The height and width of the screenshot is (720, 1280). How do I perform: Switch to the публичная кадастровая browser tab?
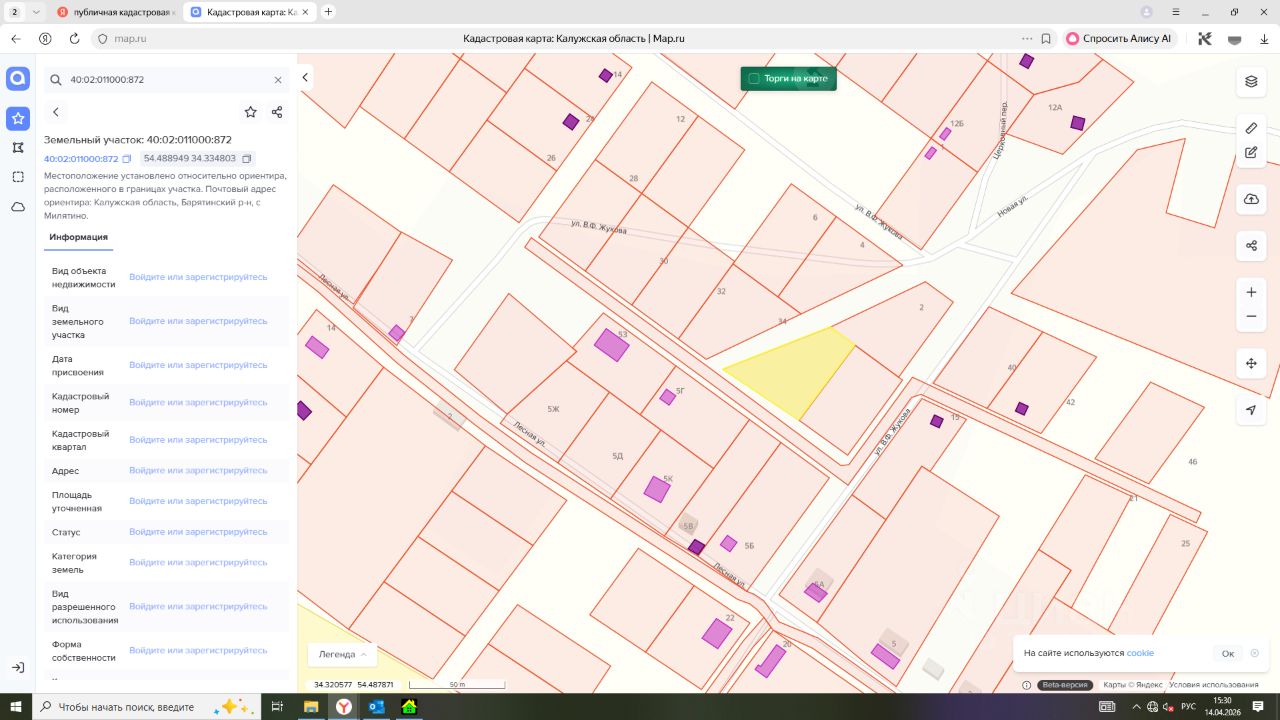114,12
